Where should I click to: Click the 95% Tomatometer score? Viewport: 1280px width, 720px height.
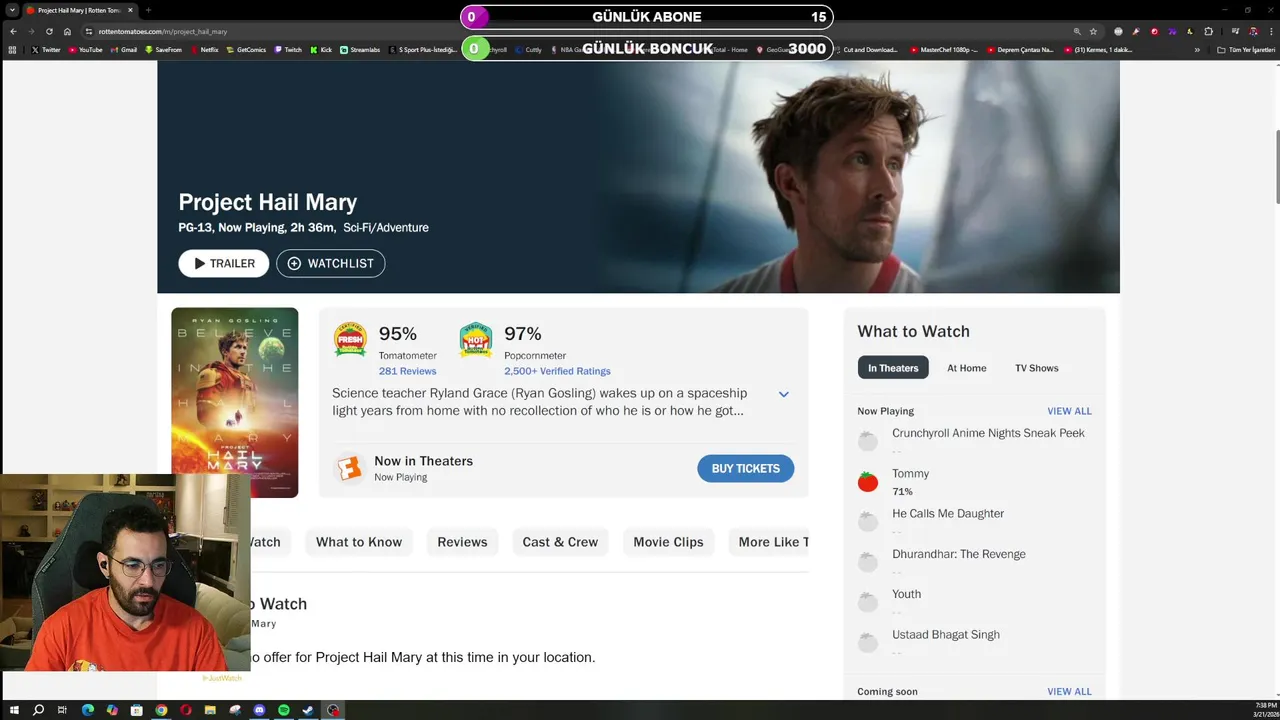[397, 334]
